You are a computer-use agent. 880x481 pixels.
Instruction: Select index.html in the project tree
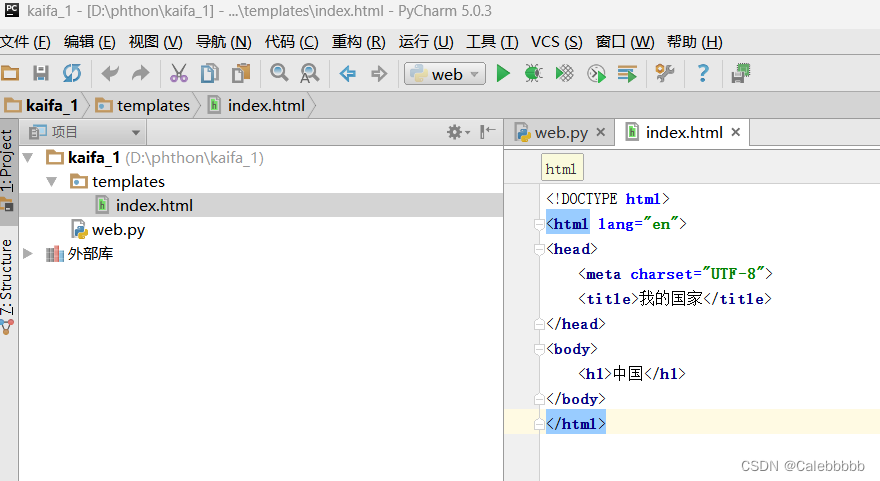point(261,205)
